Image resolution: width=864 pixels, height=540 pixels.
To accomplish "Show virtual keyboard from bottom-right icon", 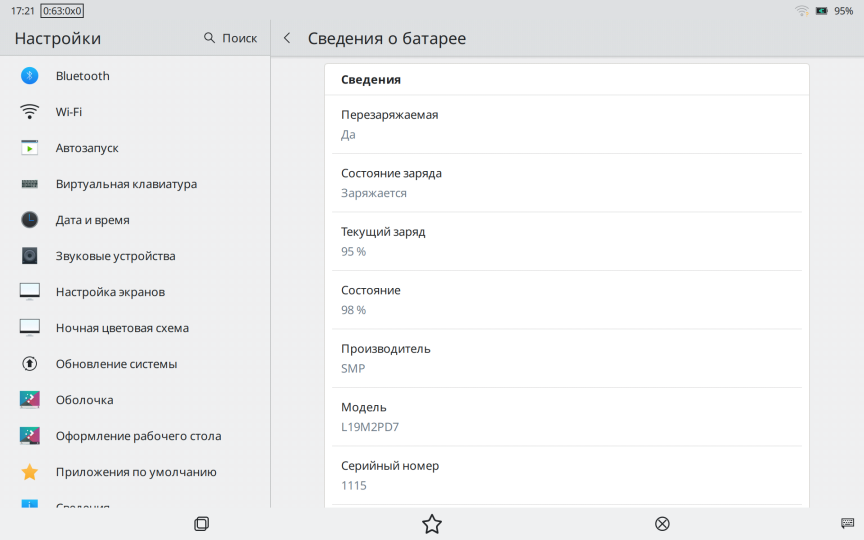I will (x=847, y=523).
